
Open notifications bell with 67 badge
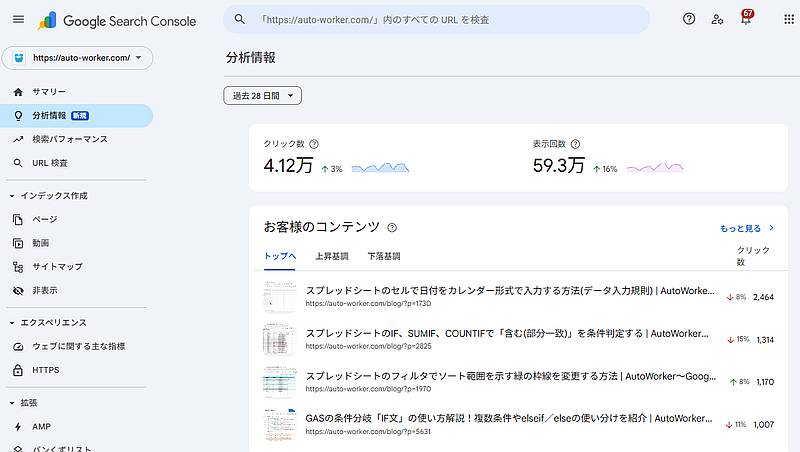click(x=746, y=18)
